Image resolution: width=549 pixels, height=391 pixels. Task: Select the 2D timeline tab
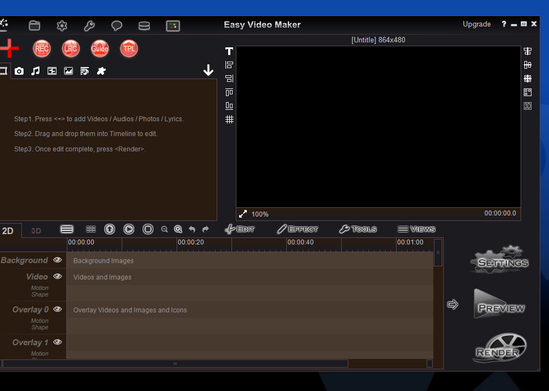[8, 231]
